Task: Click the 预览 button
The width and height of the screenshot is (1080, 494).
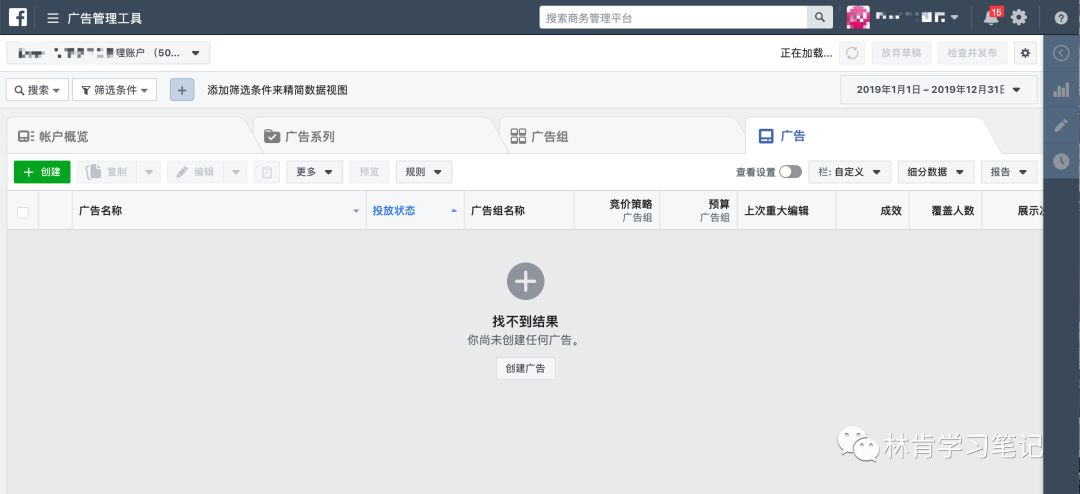Action: pyautogui.click(x=369, y=172)
